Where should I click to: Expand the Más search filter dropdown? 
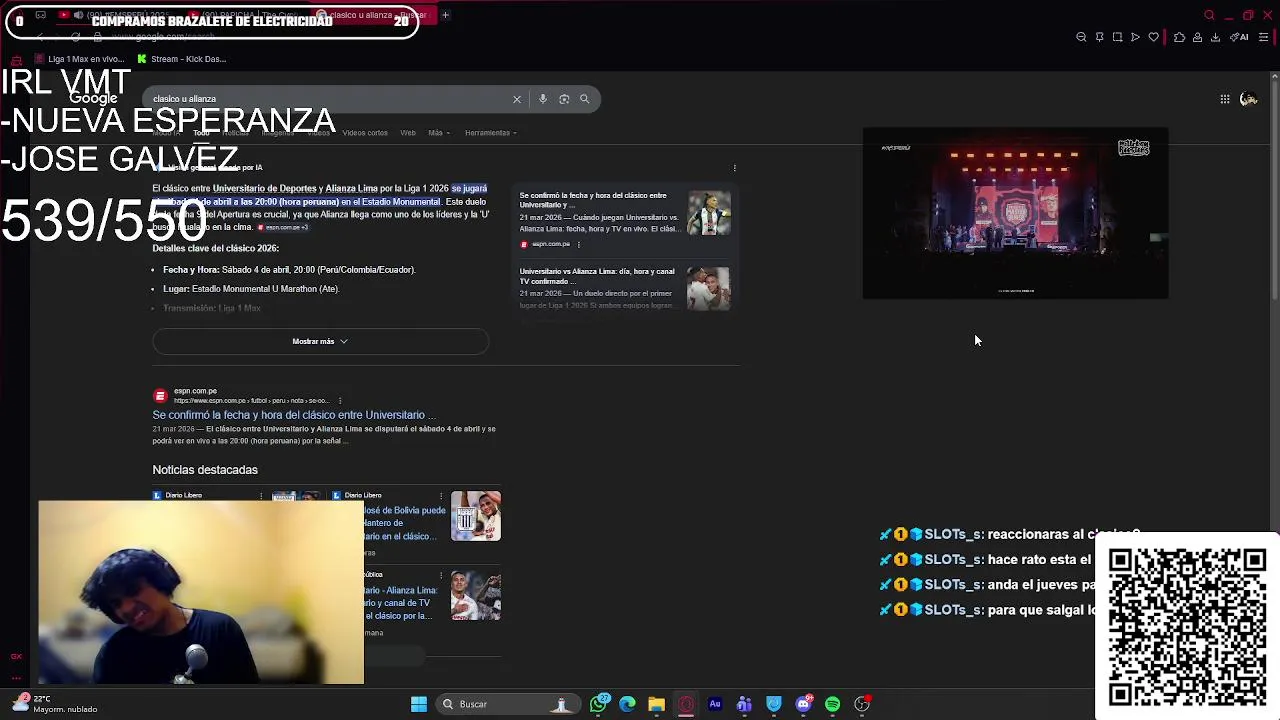[x=439, y=133]
